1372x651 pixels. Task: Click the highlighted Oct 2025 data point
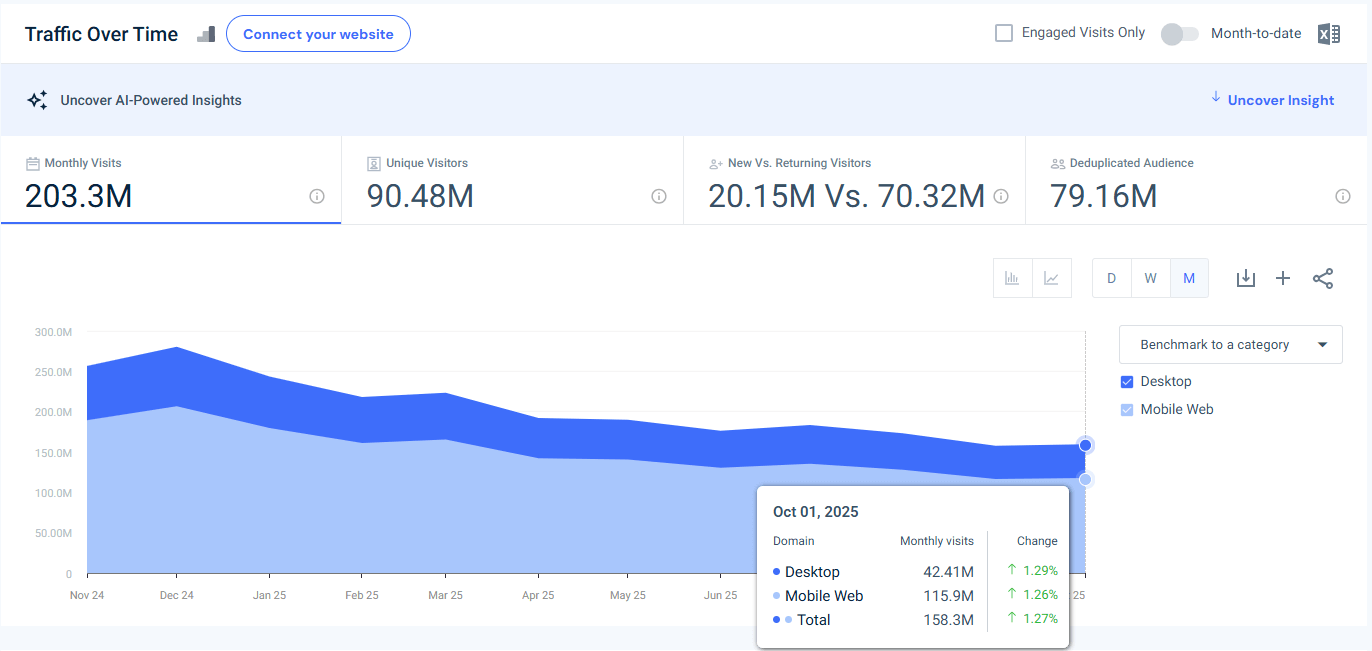coord(1085,444)
